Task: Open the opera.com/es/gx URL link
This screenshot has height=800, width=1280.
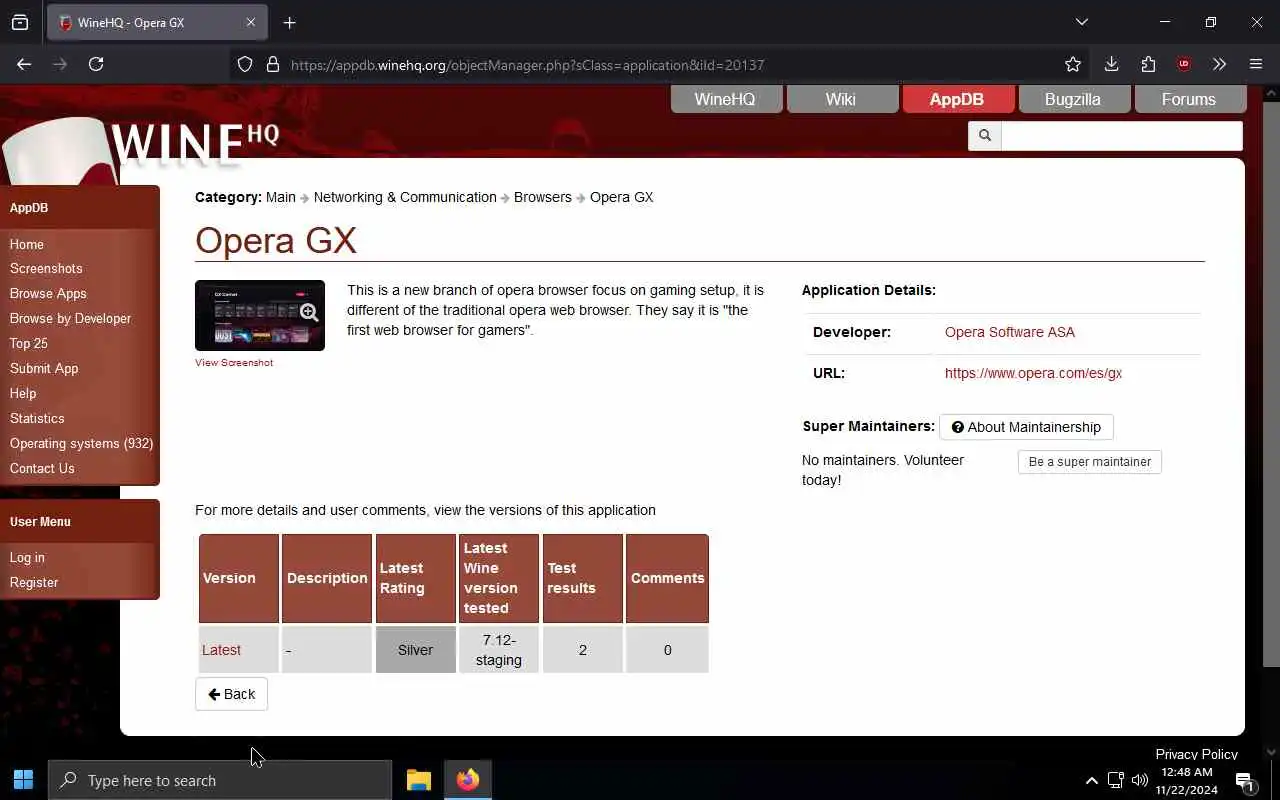Action: [x=1033, y=373]
